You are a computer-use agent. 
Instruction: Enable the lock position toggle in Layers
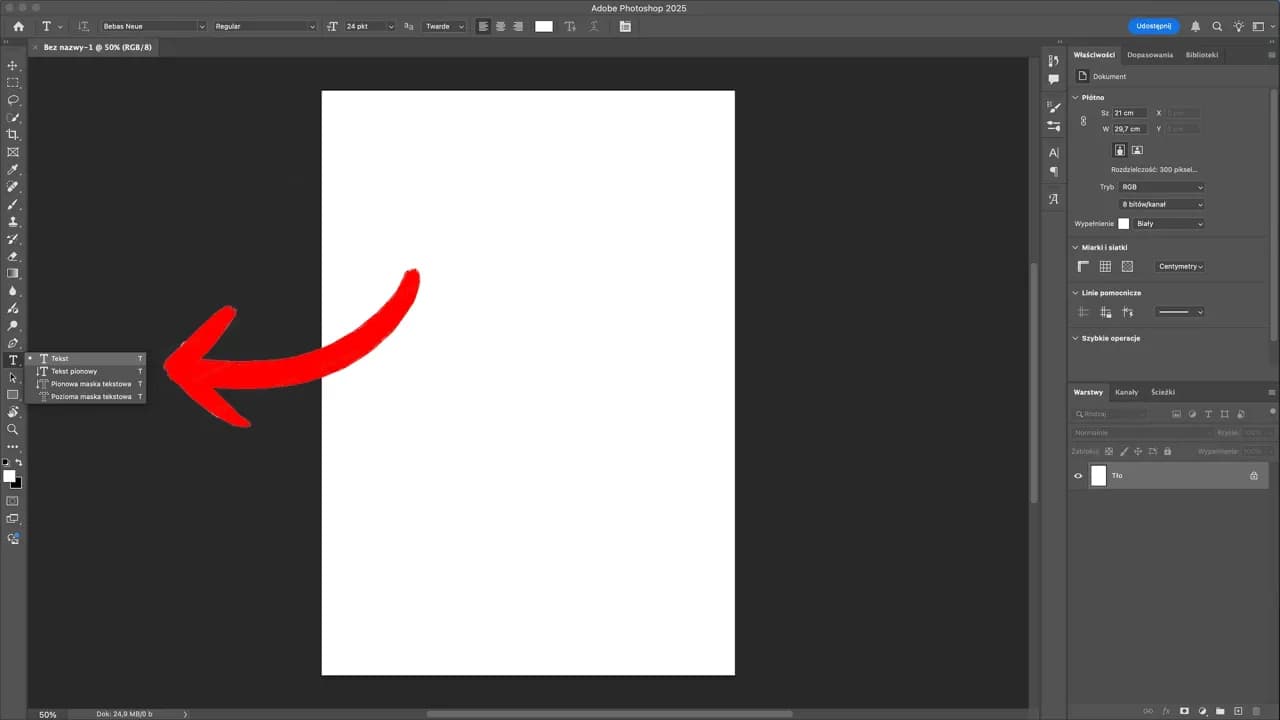[1139, 451]
